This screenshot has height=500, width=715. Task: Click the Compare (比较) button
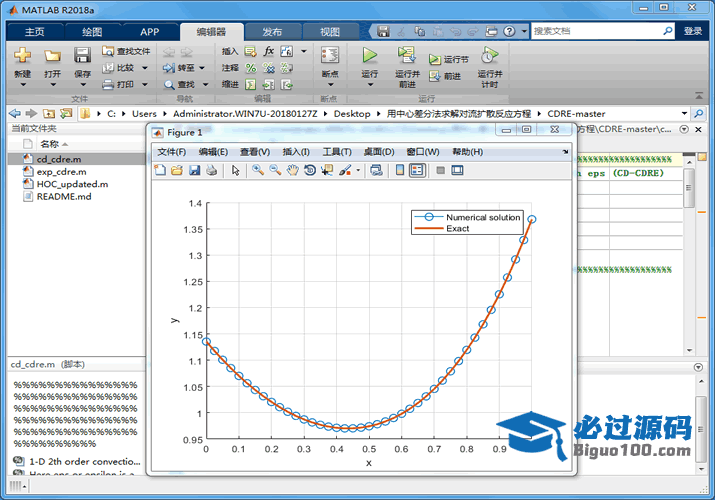click(x=119, y=67)
